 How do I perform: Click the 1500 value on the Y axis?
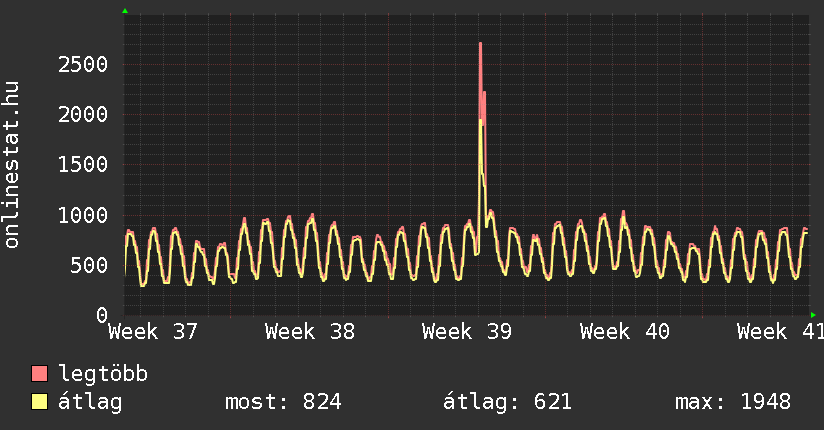click(x=83, y=165)
